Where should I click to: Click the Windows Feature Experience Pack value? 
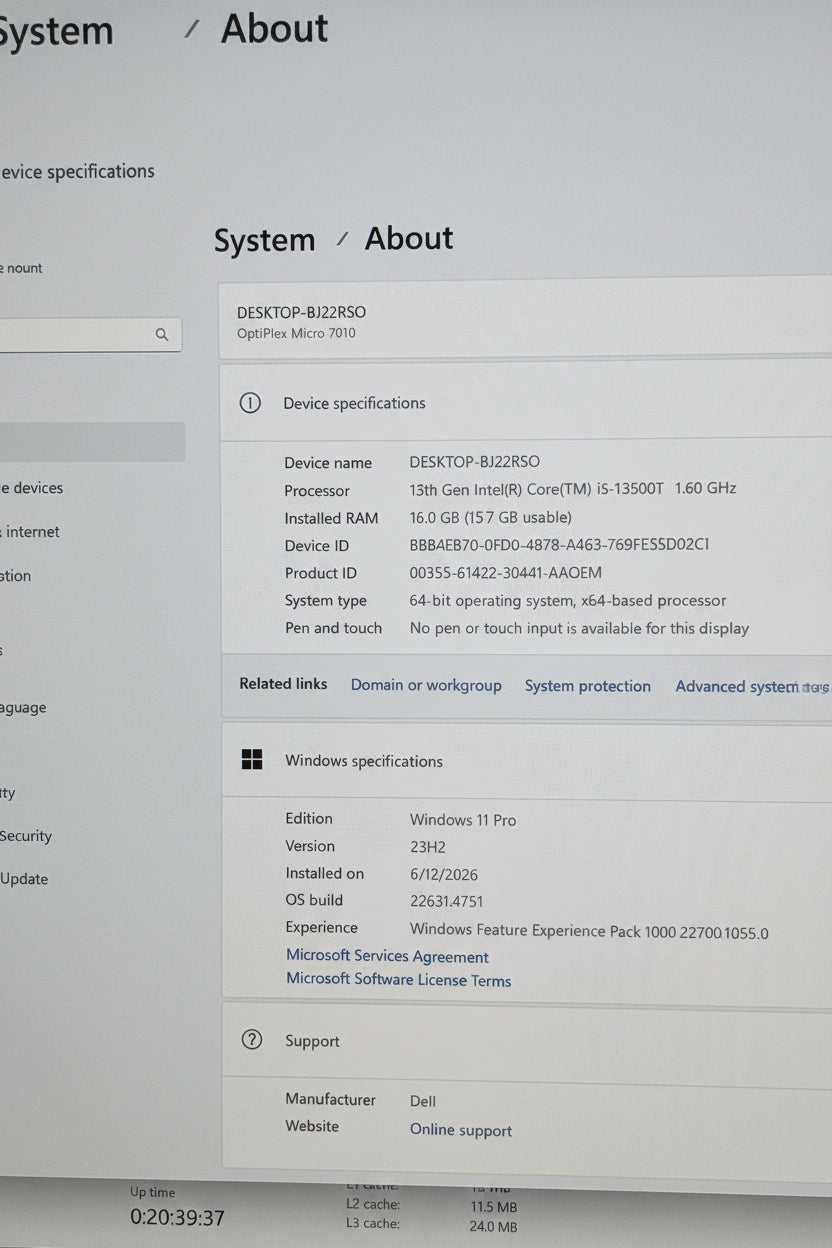589,932
